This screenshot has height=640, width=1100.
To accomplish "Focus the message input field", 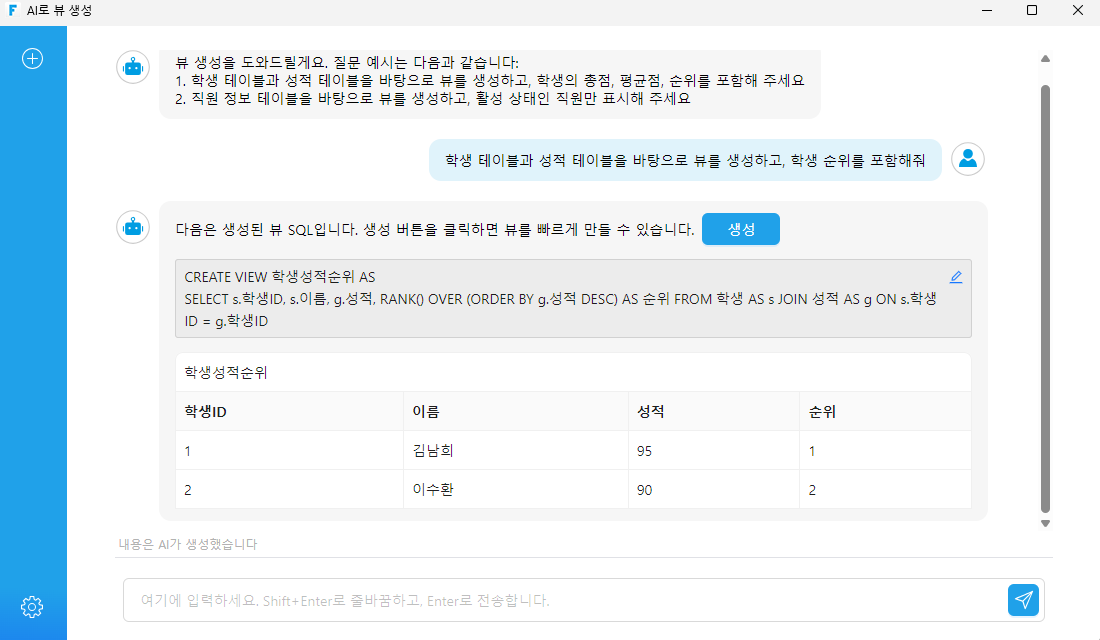I will point(565,600).
